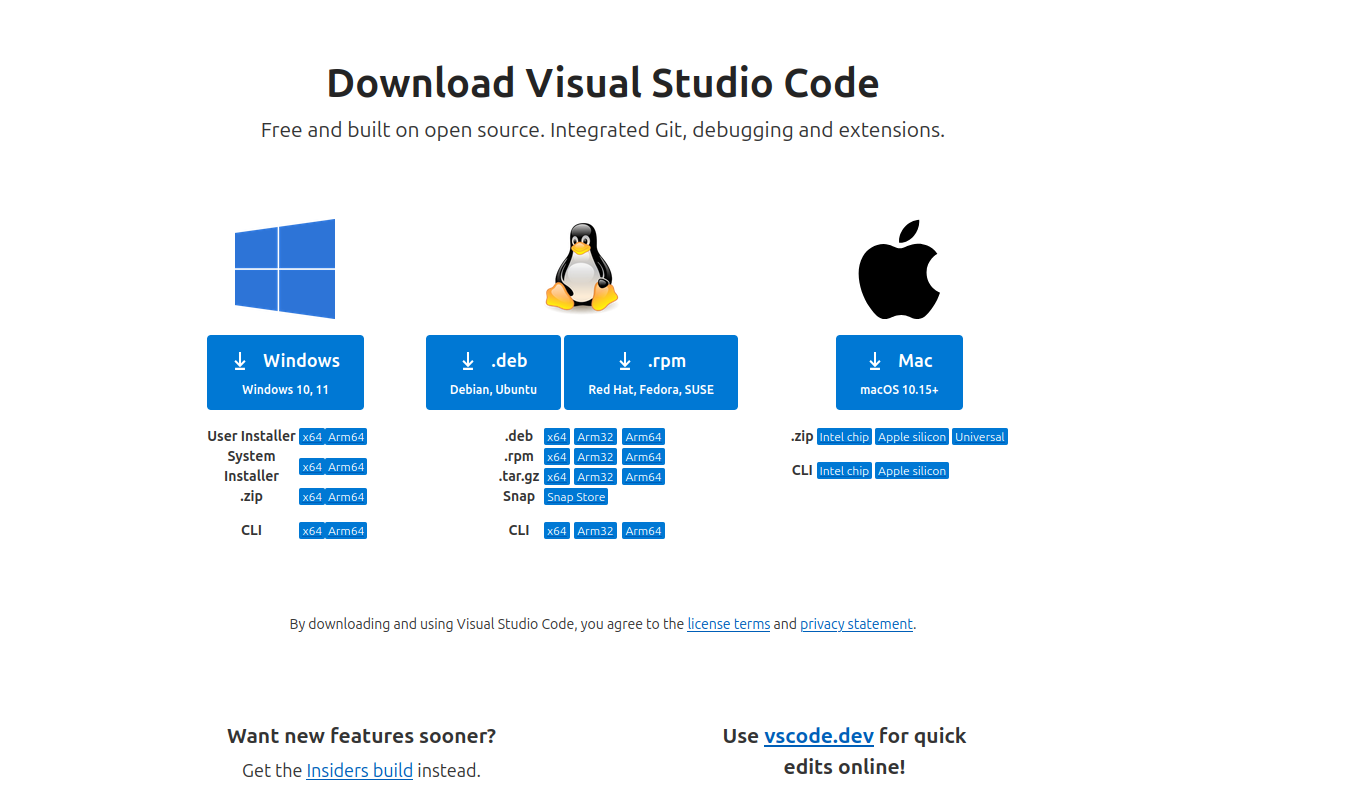Open the privacy statement link

pyautogui.click(x=856, y=624)
